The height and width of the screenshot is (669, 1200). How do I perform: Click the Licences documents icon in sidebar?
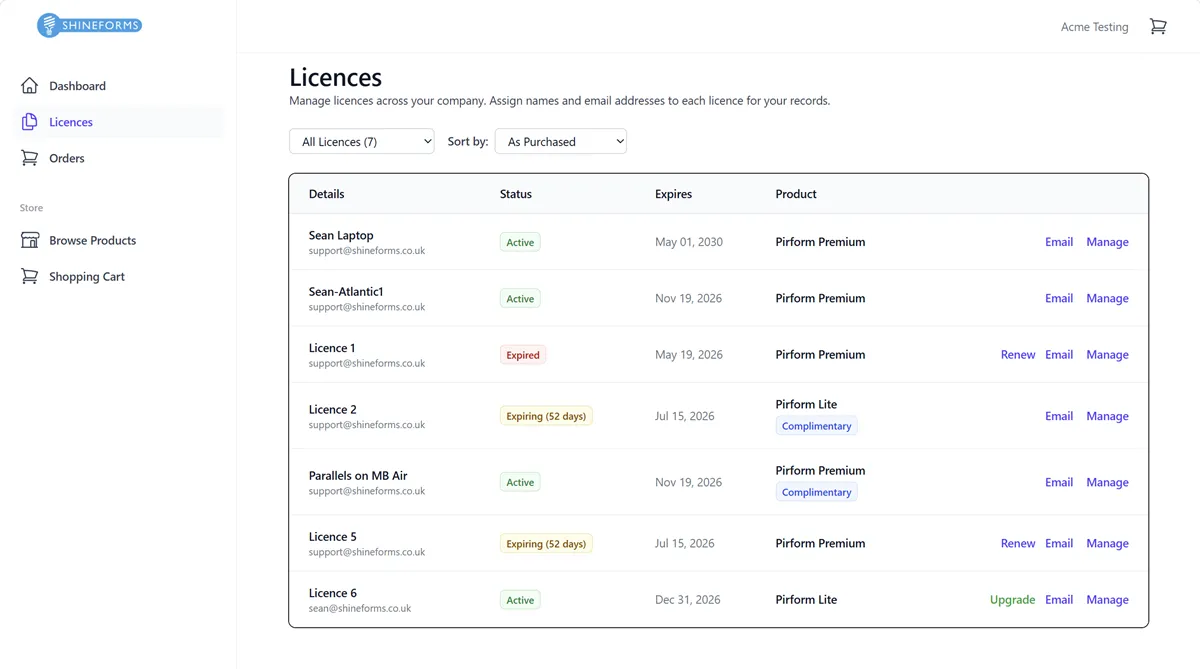click(x=30, y=122)
